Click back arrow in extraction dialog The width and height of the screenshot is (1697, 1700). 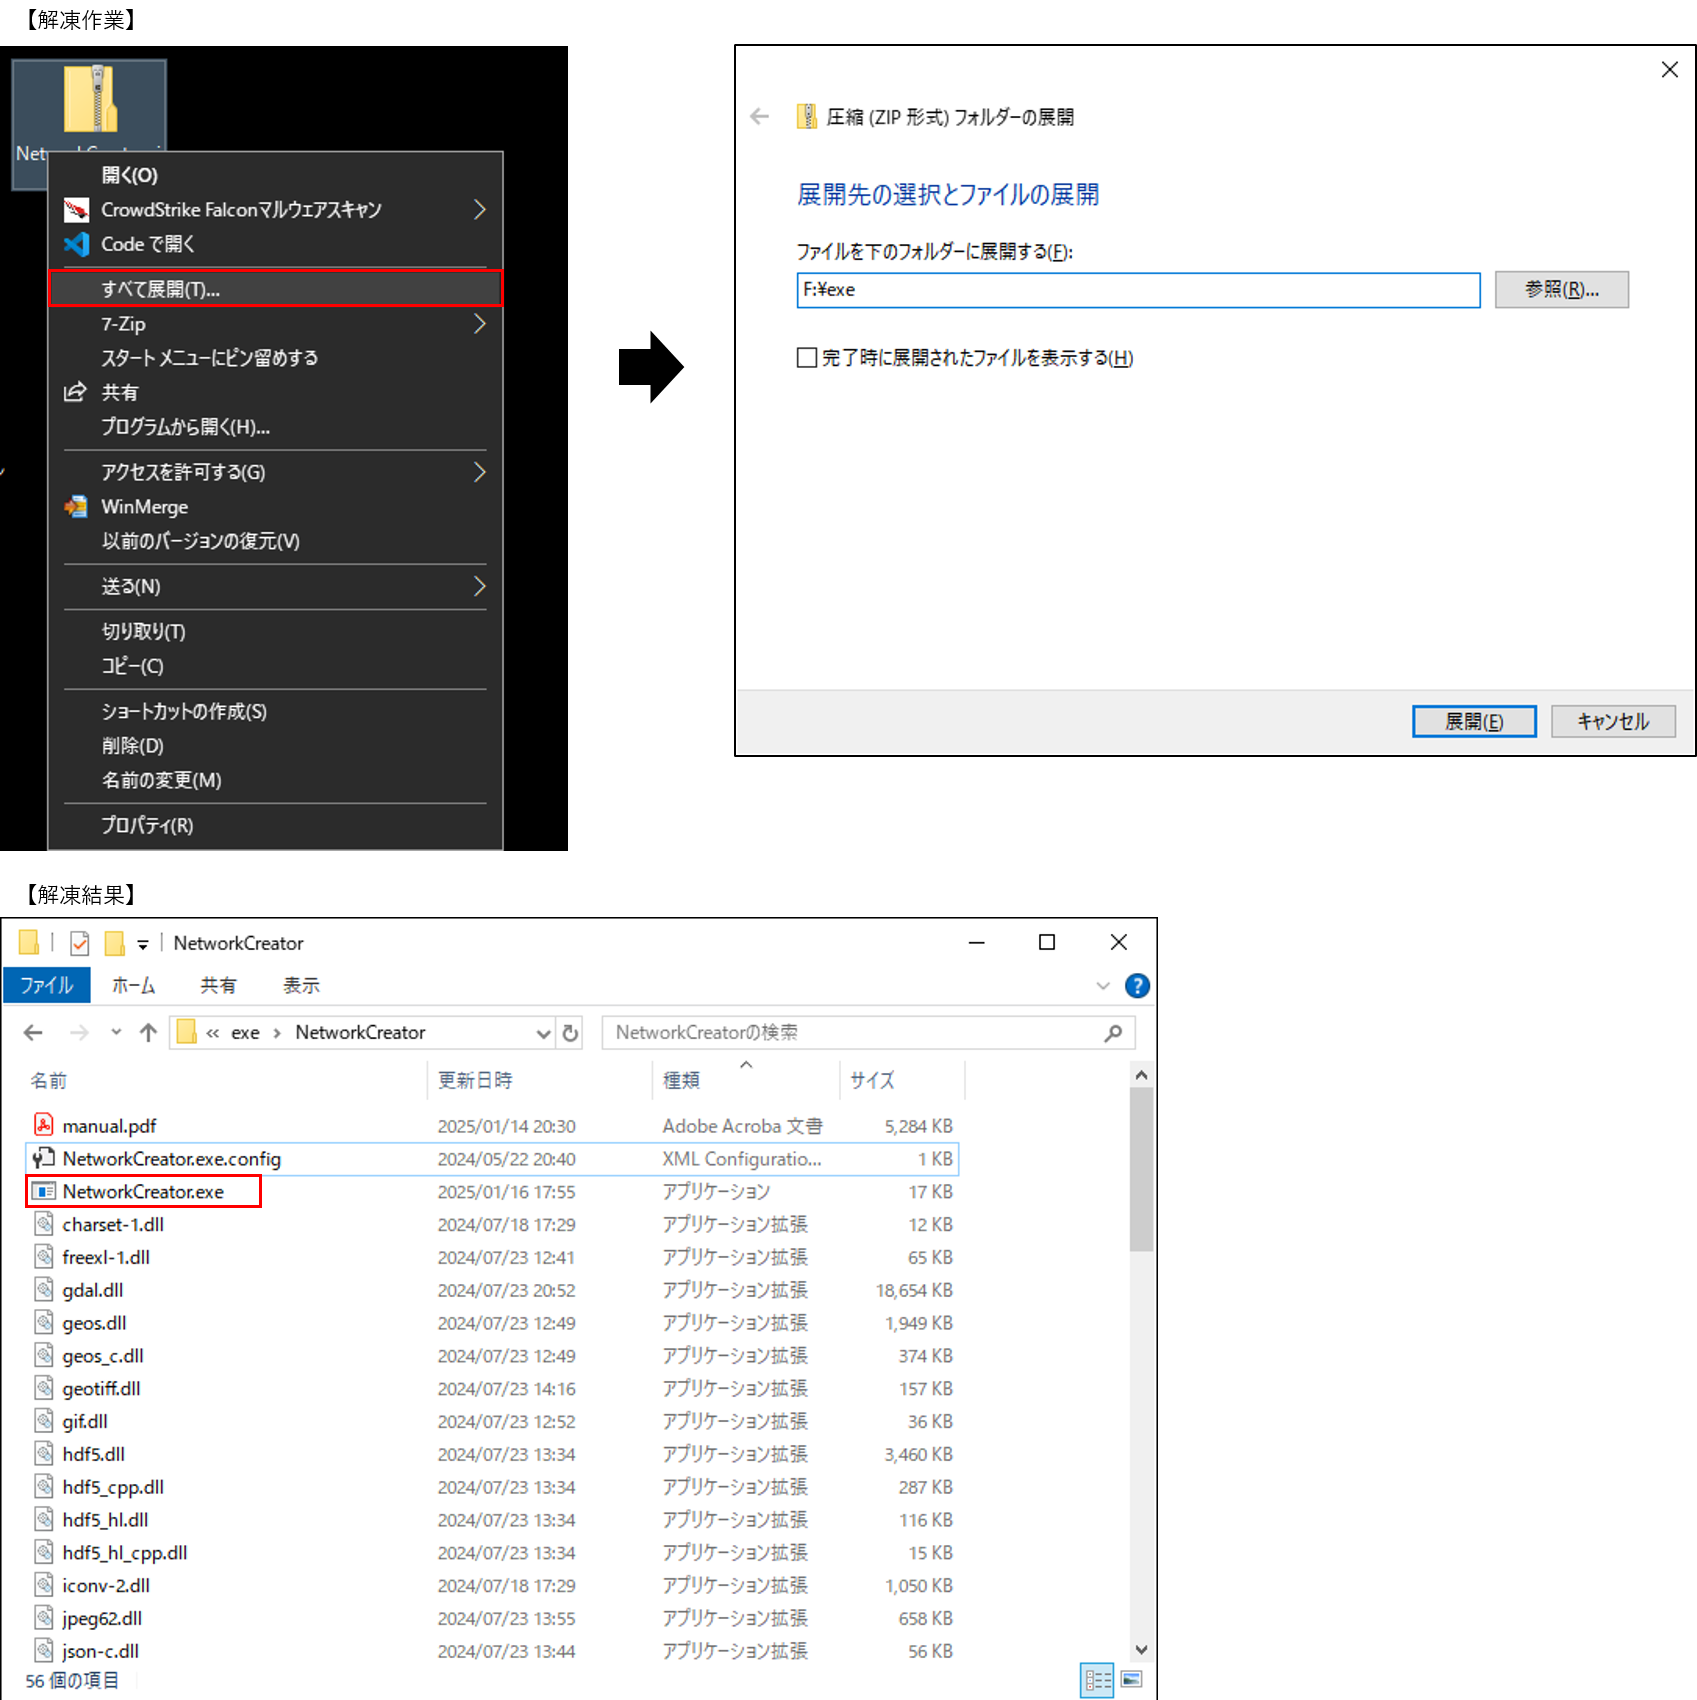click(x=760, y=117)
